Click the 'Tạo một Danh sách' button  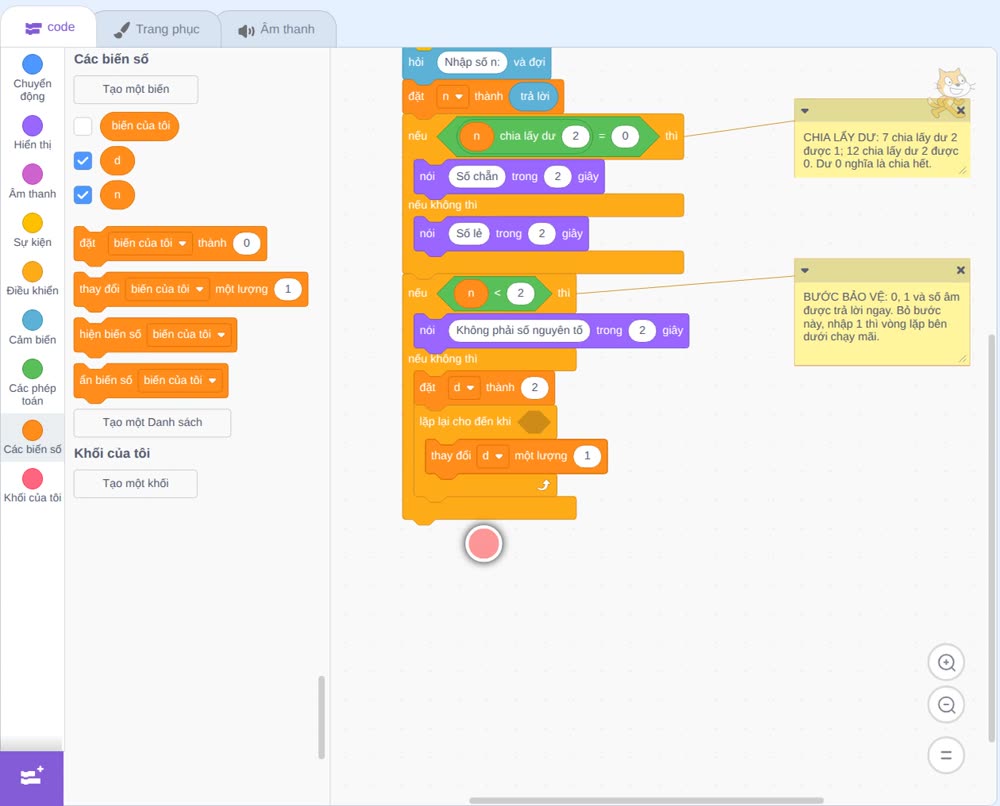coord(152,423)
